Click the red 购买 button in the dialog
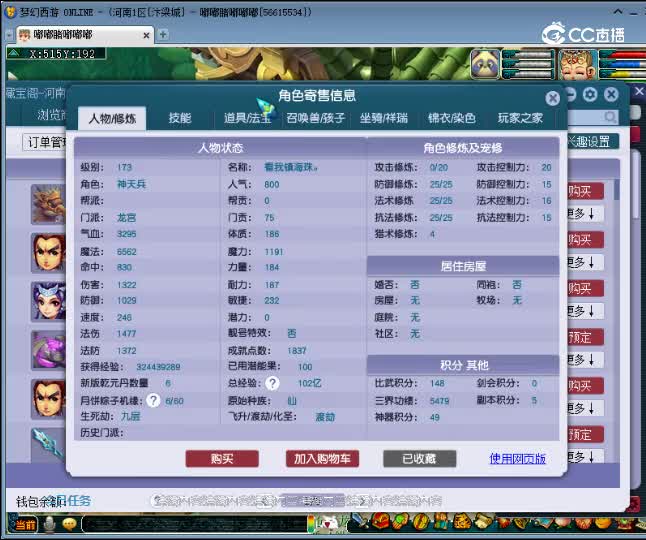 coord(222,458)
